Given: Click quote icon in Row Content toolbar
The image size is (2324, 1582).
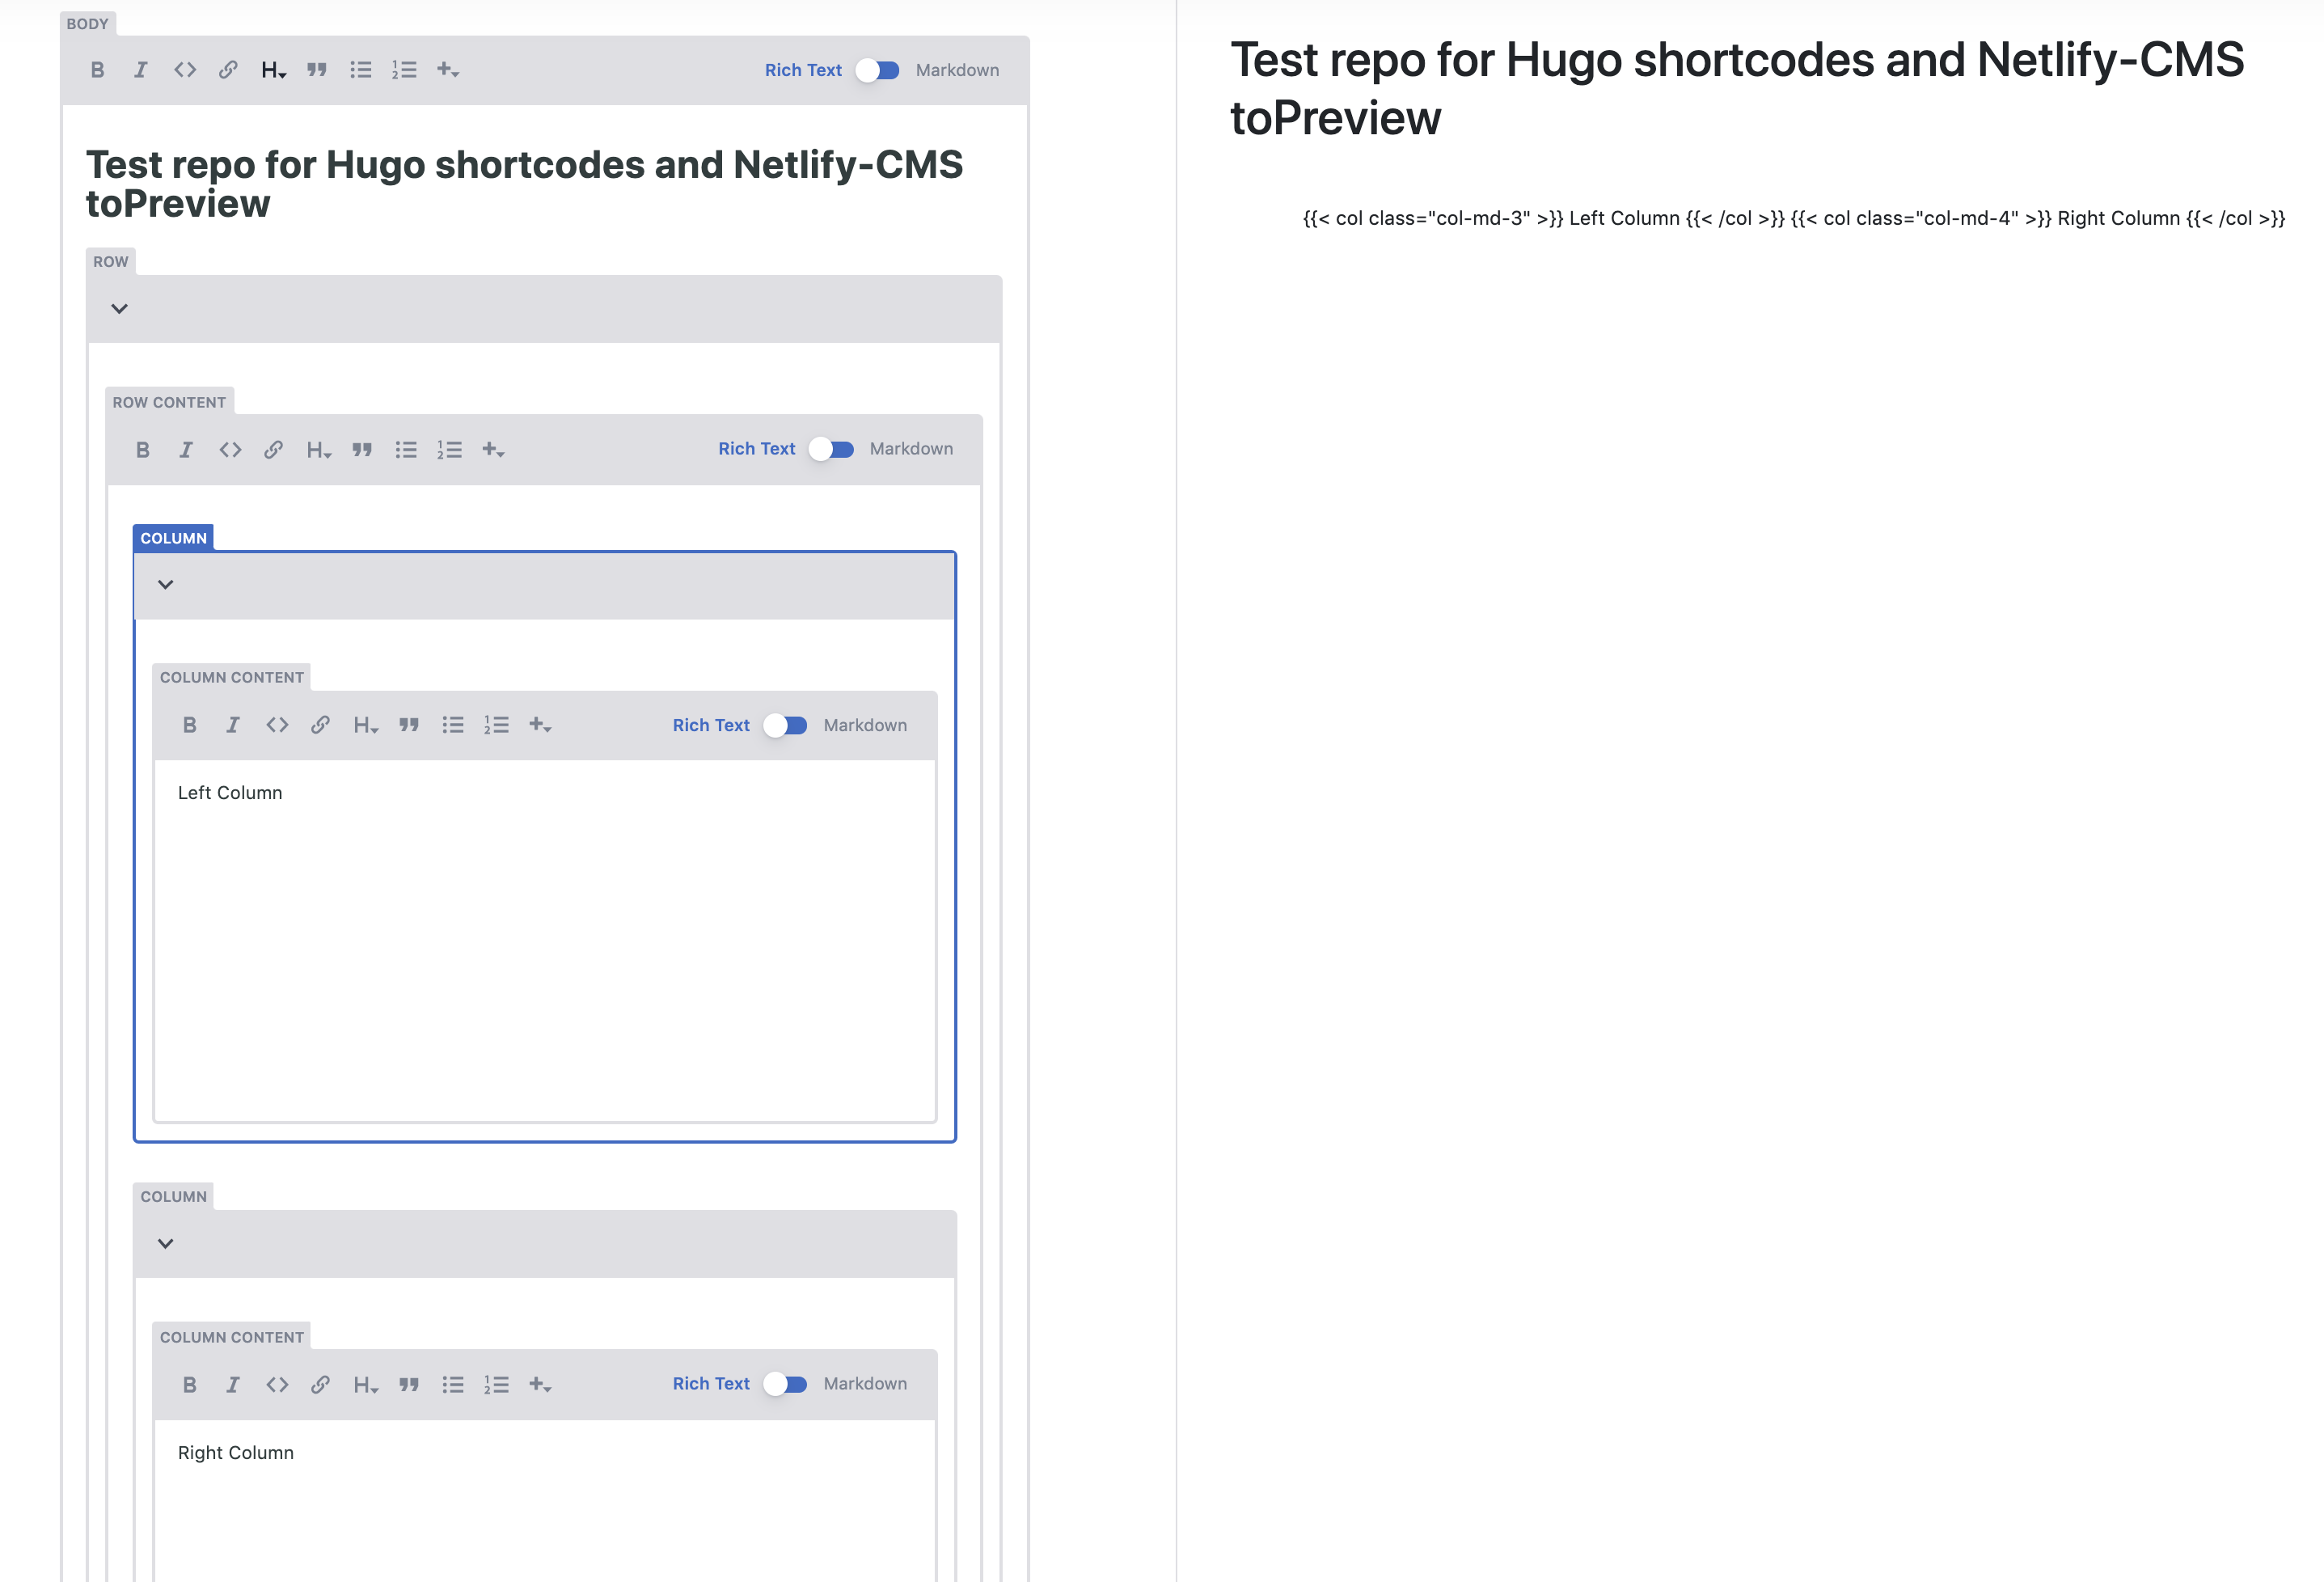Looking at the screenshot, I should (362, 450).
